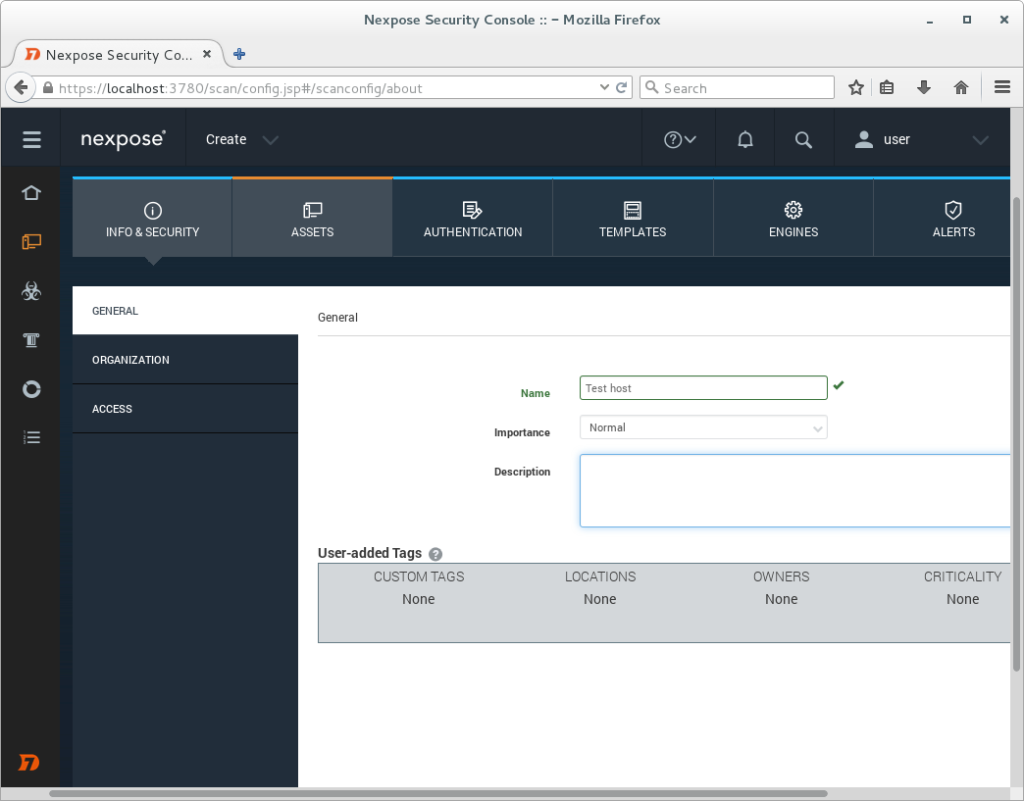Select the Reports icon in the sidebar
The width and height of the screenshot is (1024, 801).
pyautogui.click(x=30, y=389)
